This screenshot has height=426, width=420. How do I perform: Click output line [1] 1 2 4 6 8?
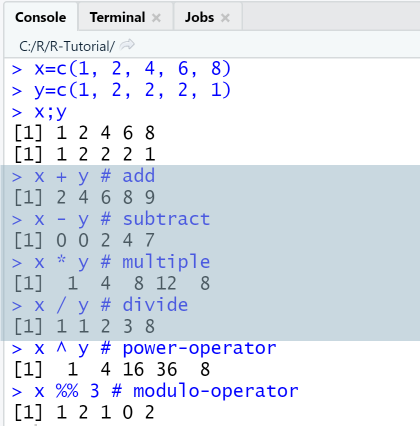tap(85, 133)
